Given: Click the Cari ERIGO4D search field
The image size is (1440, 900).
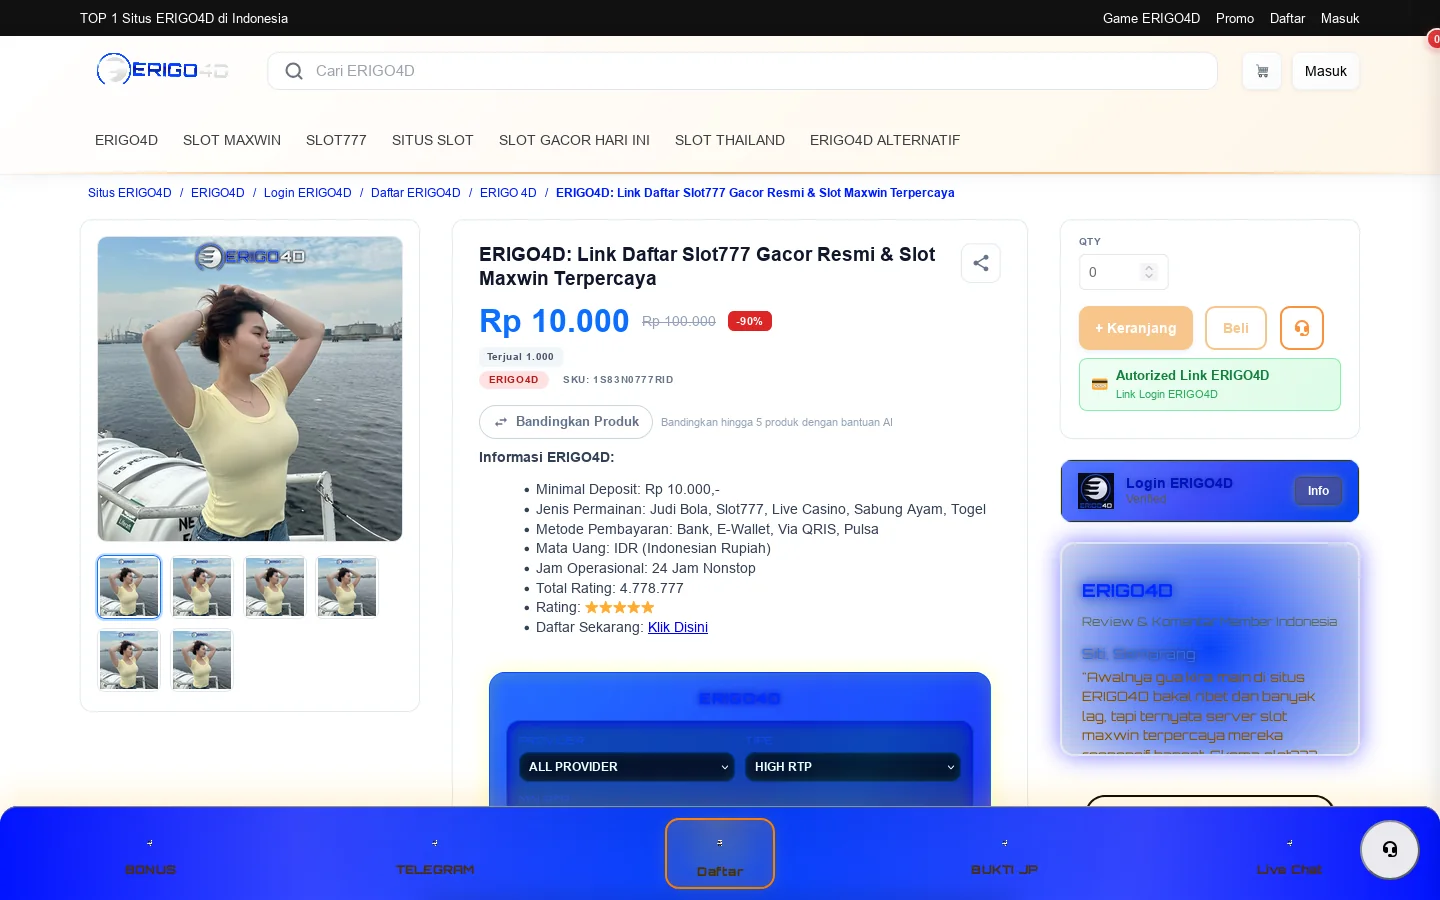Looking at the screenshot, I should [x=742, y=71].
